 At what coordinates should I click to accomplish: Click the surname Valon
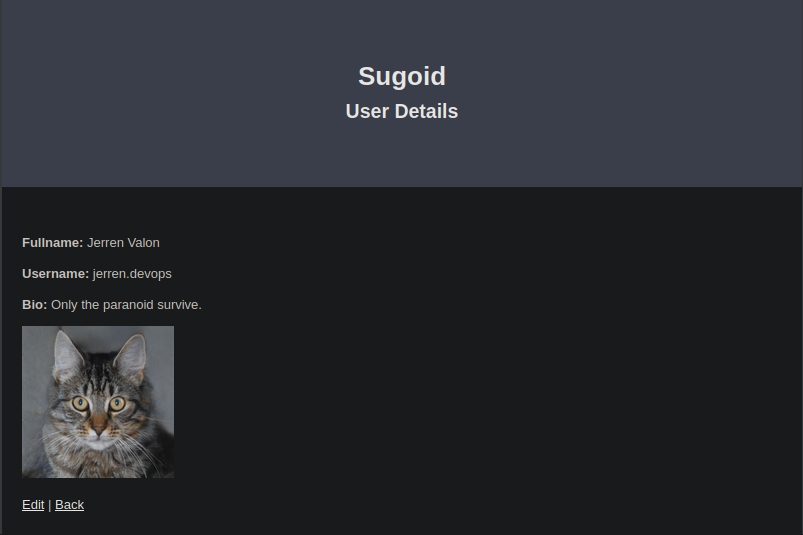(x=143, y=243)
